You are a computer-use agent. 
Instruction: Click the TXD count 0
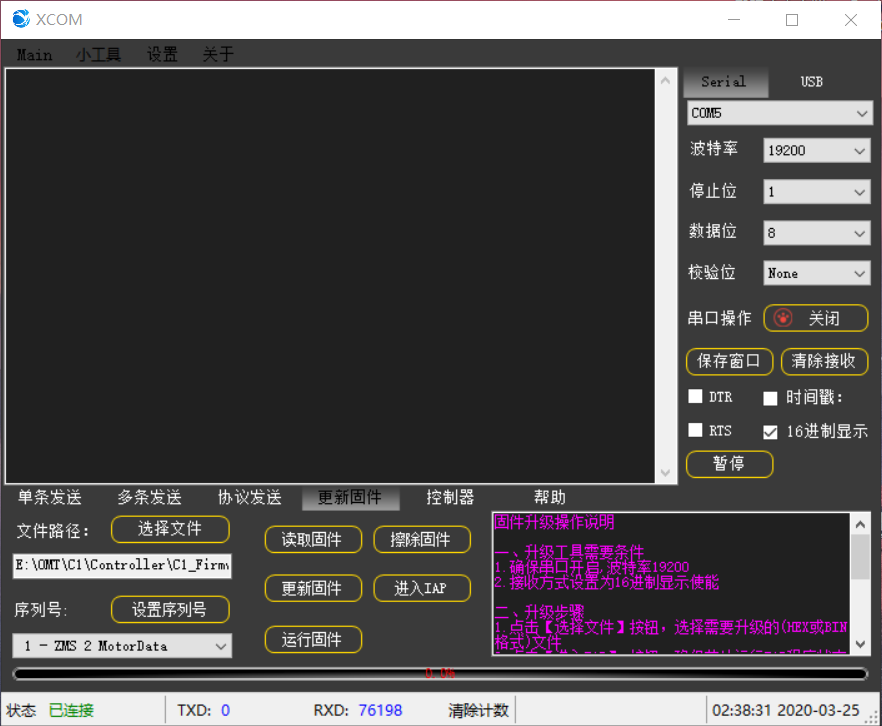[226, 710]
